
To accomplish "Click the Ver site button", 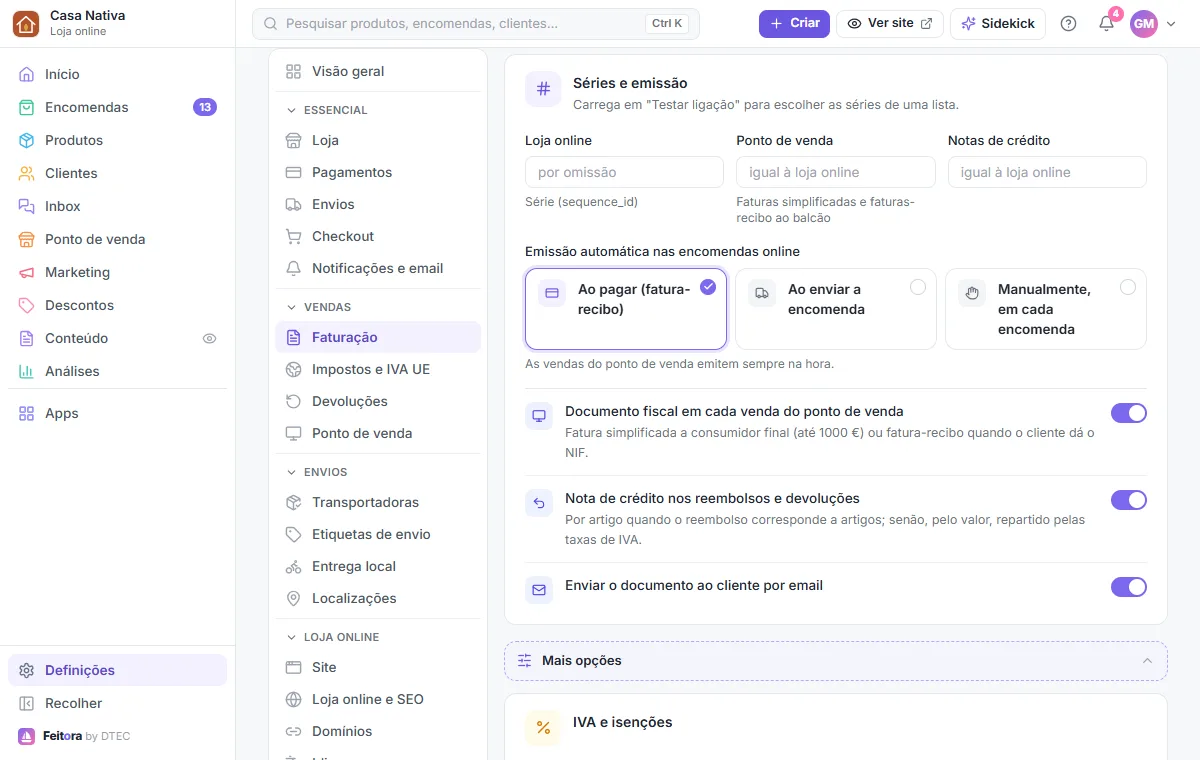I will [x=890, y=23].
